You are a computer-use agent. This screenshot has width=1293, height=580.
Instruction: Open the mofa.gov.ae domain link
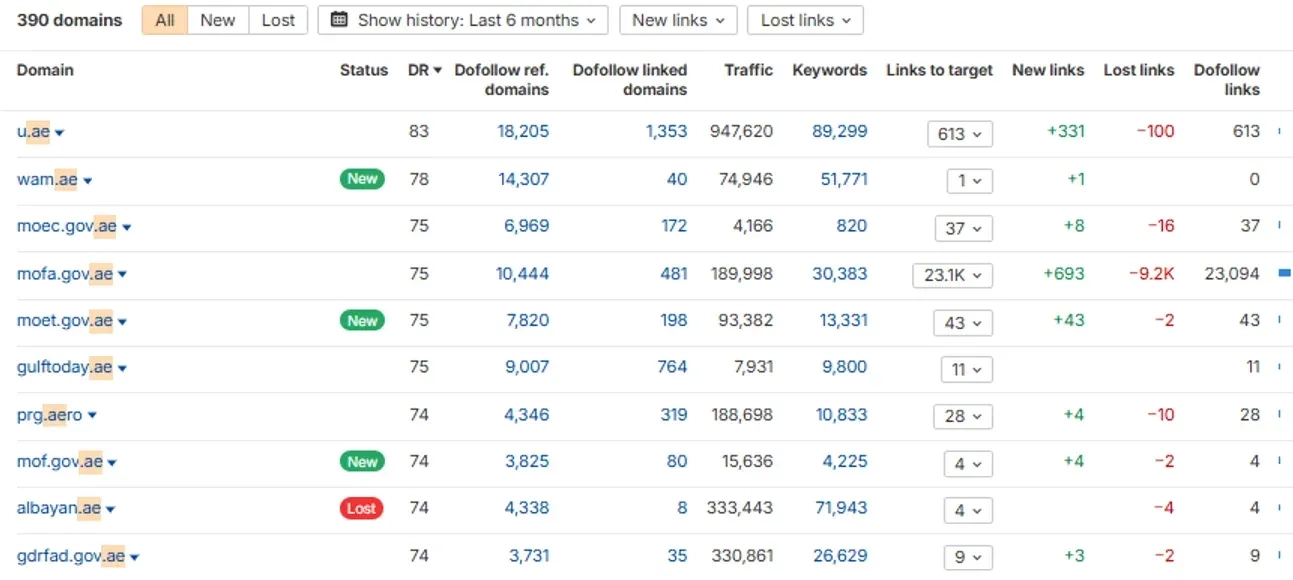pos(65,273)
